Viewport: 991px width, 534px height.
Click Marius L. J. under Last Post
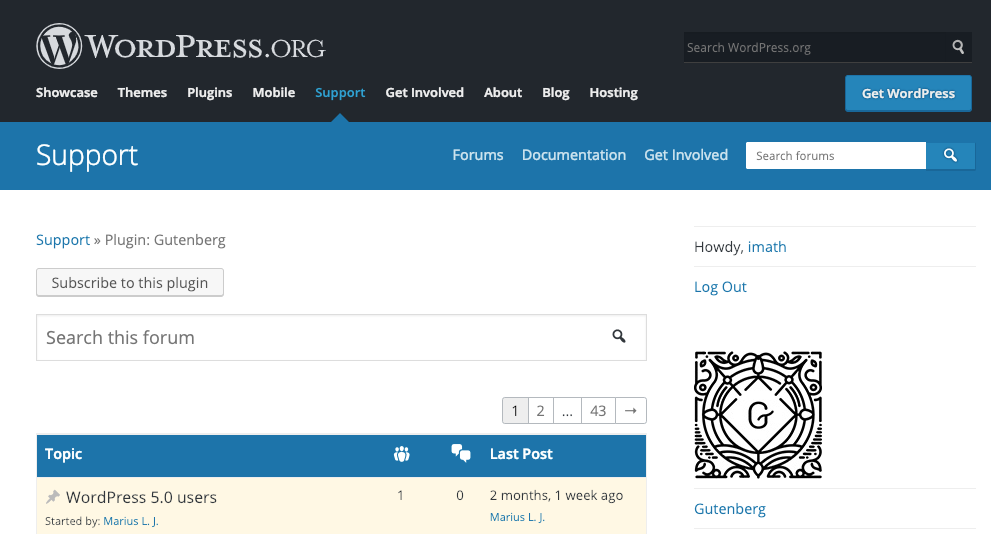517,517
